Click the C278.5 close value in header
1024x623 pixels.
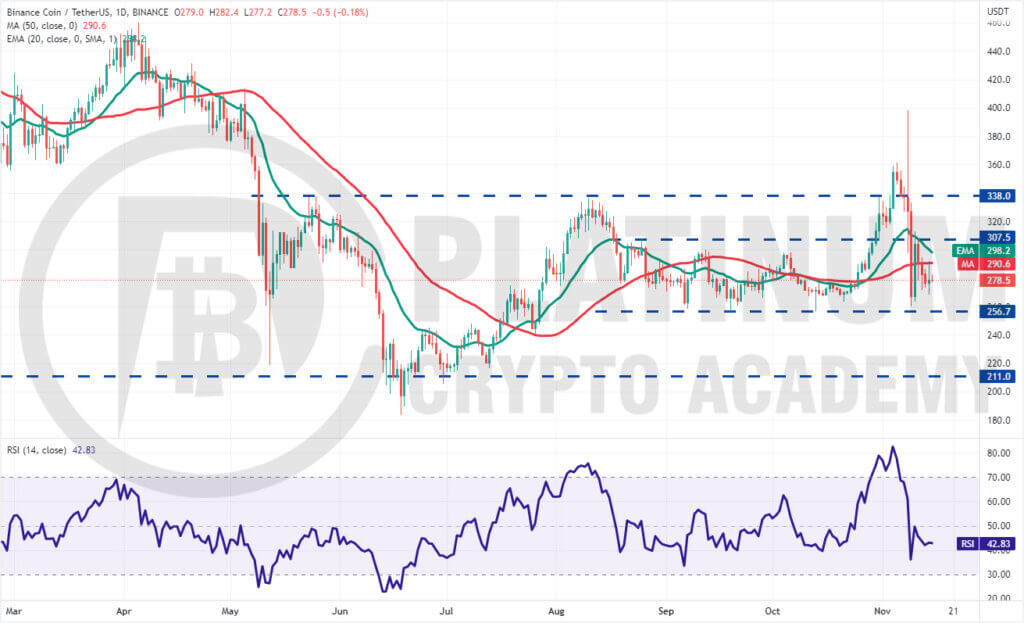click(x=292, y=12)
